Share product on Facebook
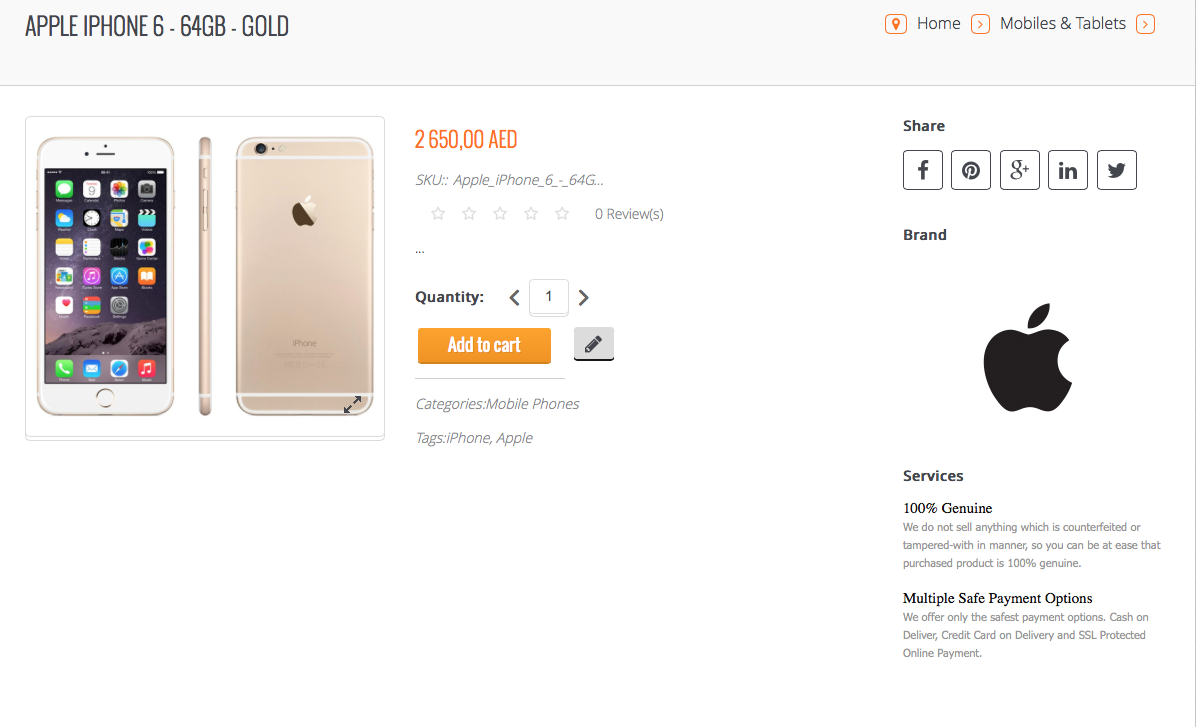This screenshot has height=727, width=1196. point(923,170)
